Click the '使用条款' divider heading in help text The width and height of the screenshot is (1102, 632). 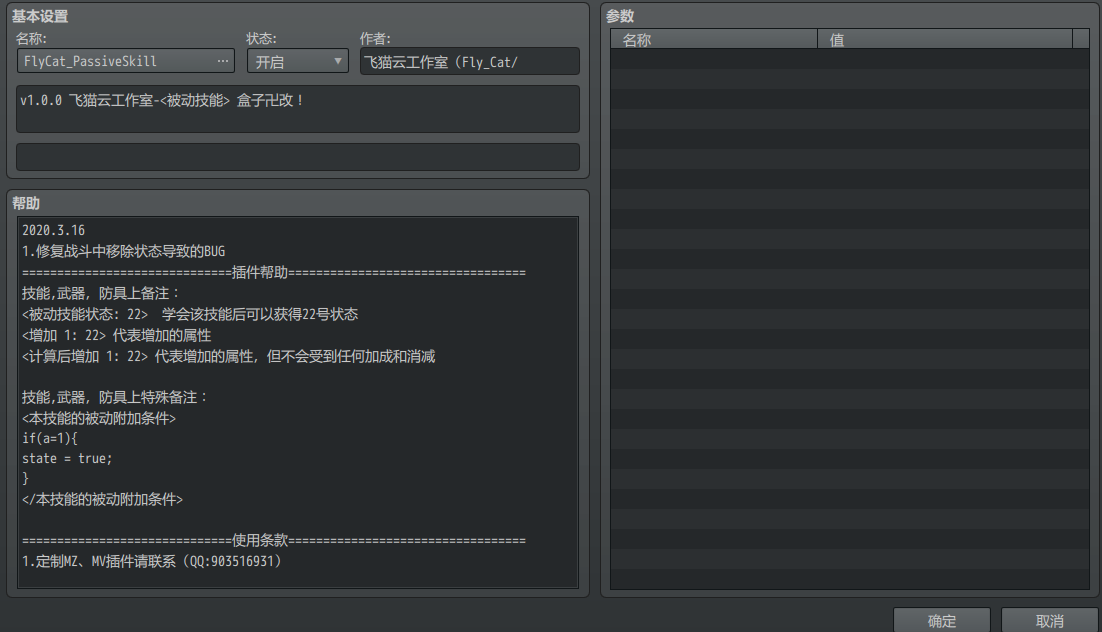260,540
